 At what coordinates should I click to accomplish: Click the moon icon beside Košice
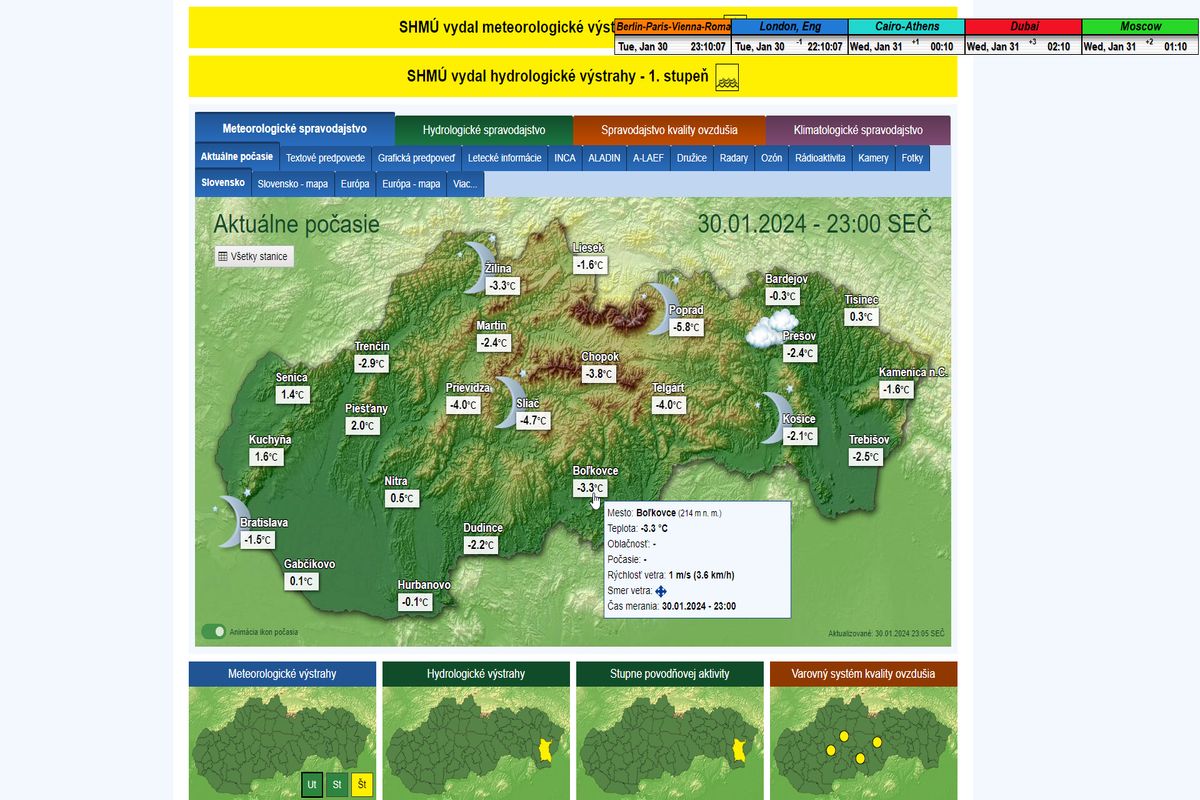click(774, 417)
